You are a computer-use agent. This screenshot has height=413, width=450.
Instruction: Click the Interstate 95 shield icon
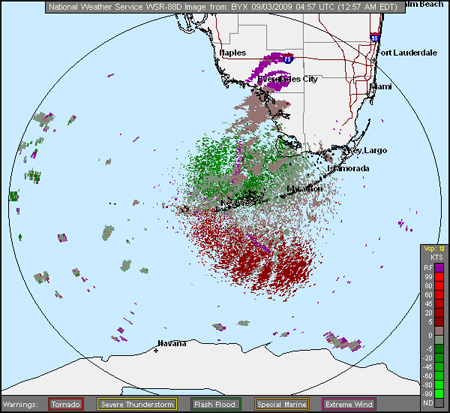coord(375,37)
